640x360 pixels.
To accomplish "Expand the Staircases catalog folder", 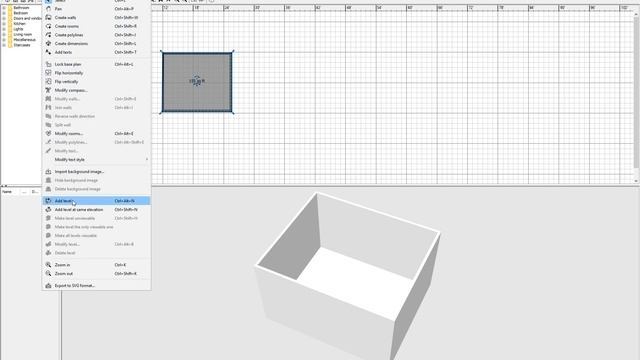I will 4,45.
